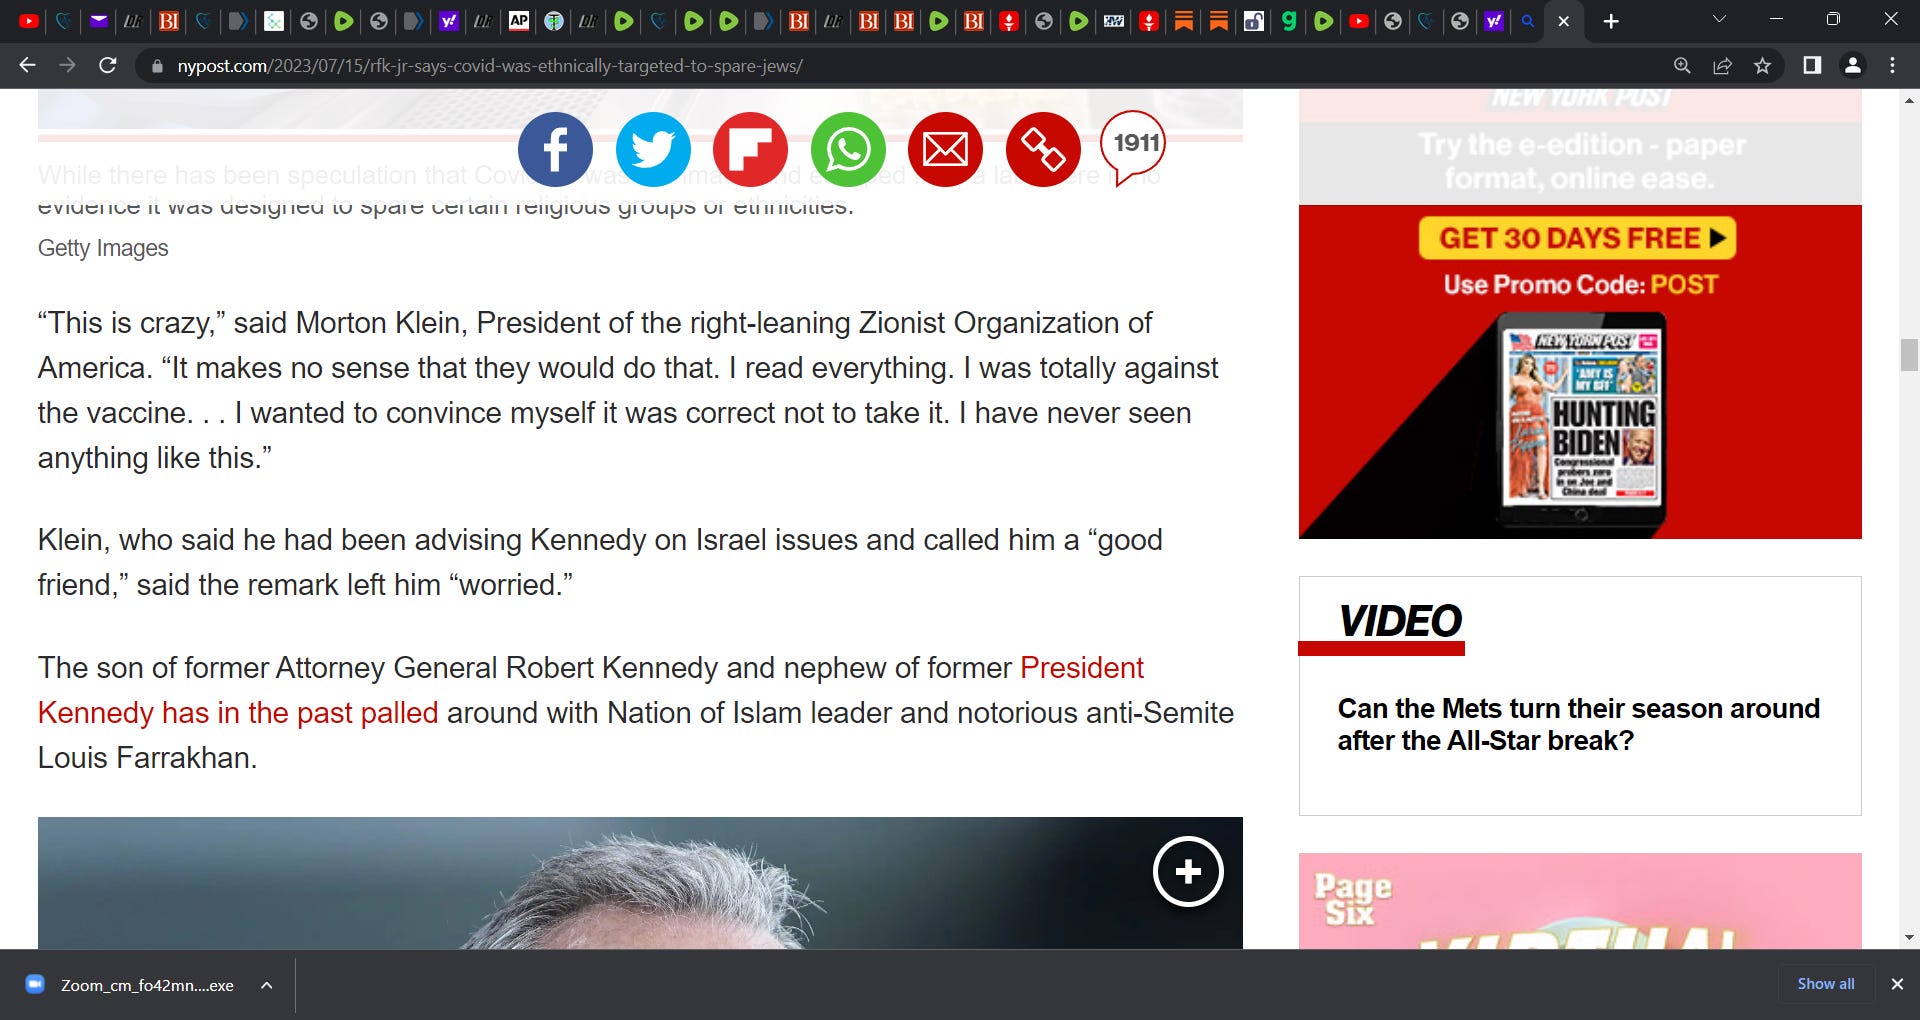1920x1020 pixels.
Task: Share the article on Twitter
Action: click(653, 150)
